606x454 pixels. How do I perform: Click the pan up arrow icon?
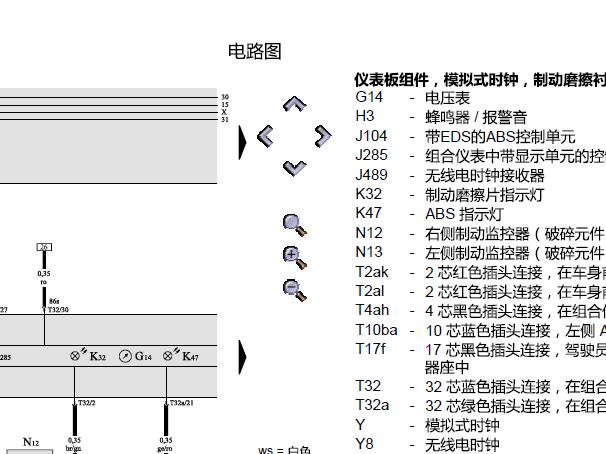[294, 104]
